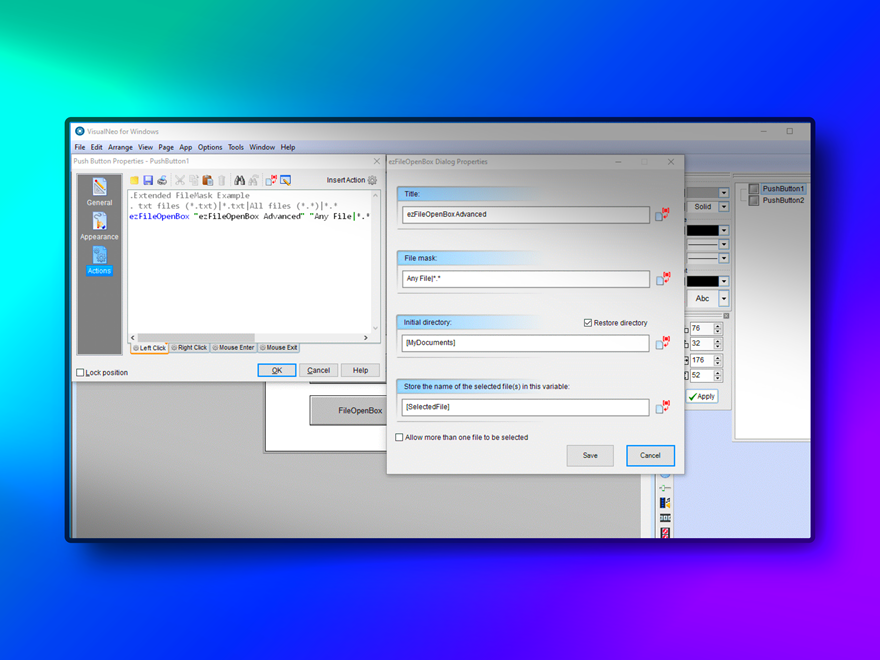
Task: Click the green Apply button
Action: [x=702, y=397]
